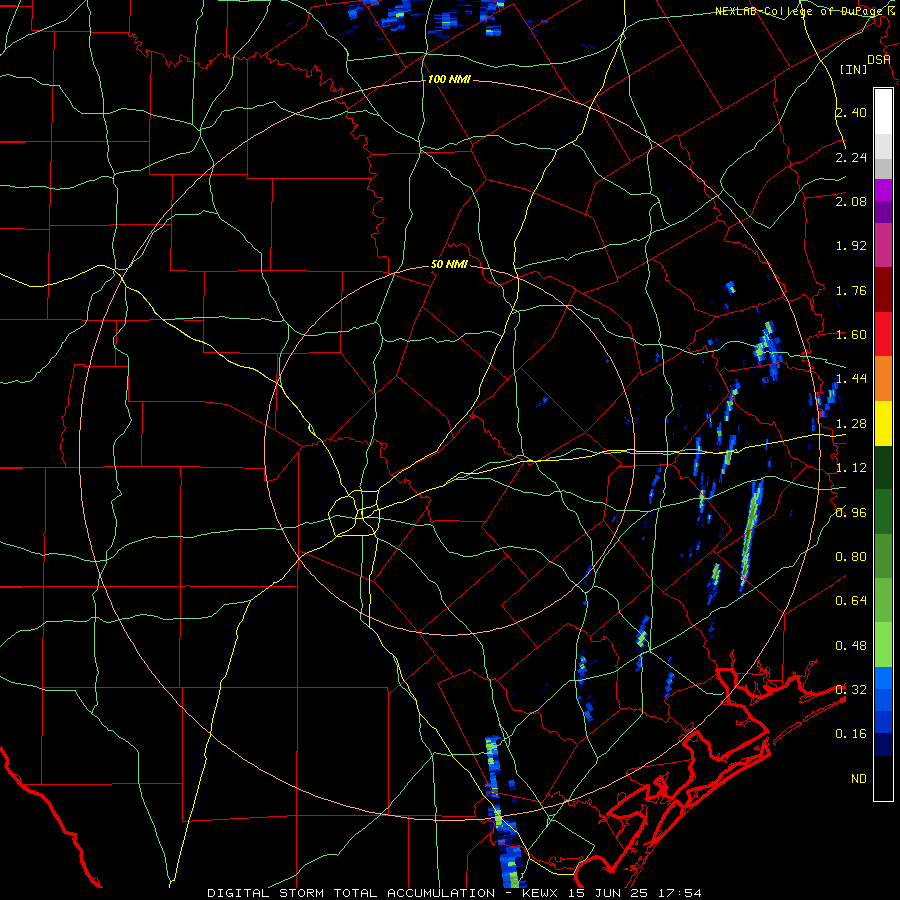The image size is (900, 900).
Task: Click the 0.48 scale value
Action: pyautogui.click(x=851, y=646)
